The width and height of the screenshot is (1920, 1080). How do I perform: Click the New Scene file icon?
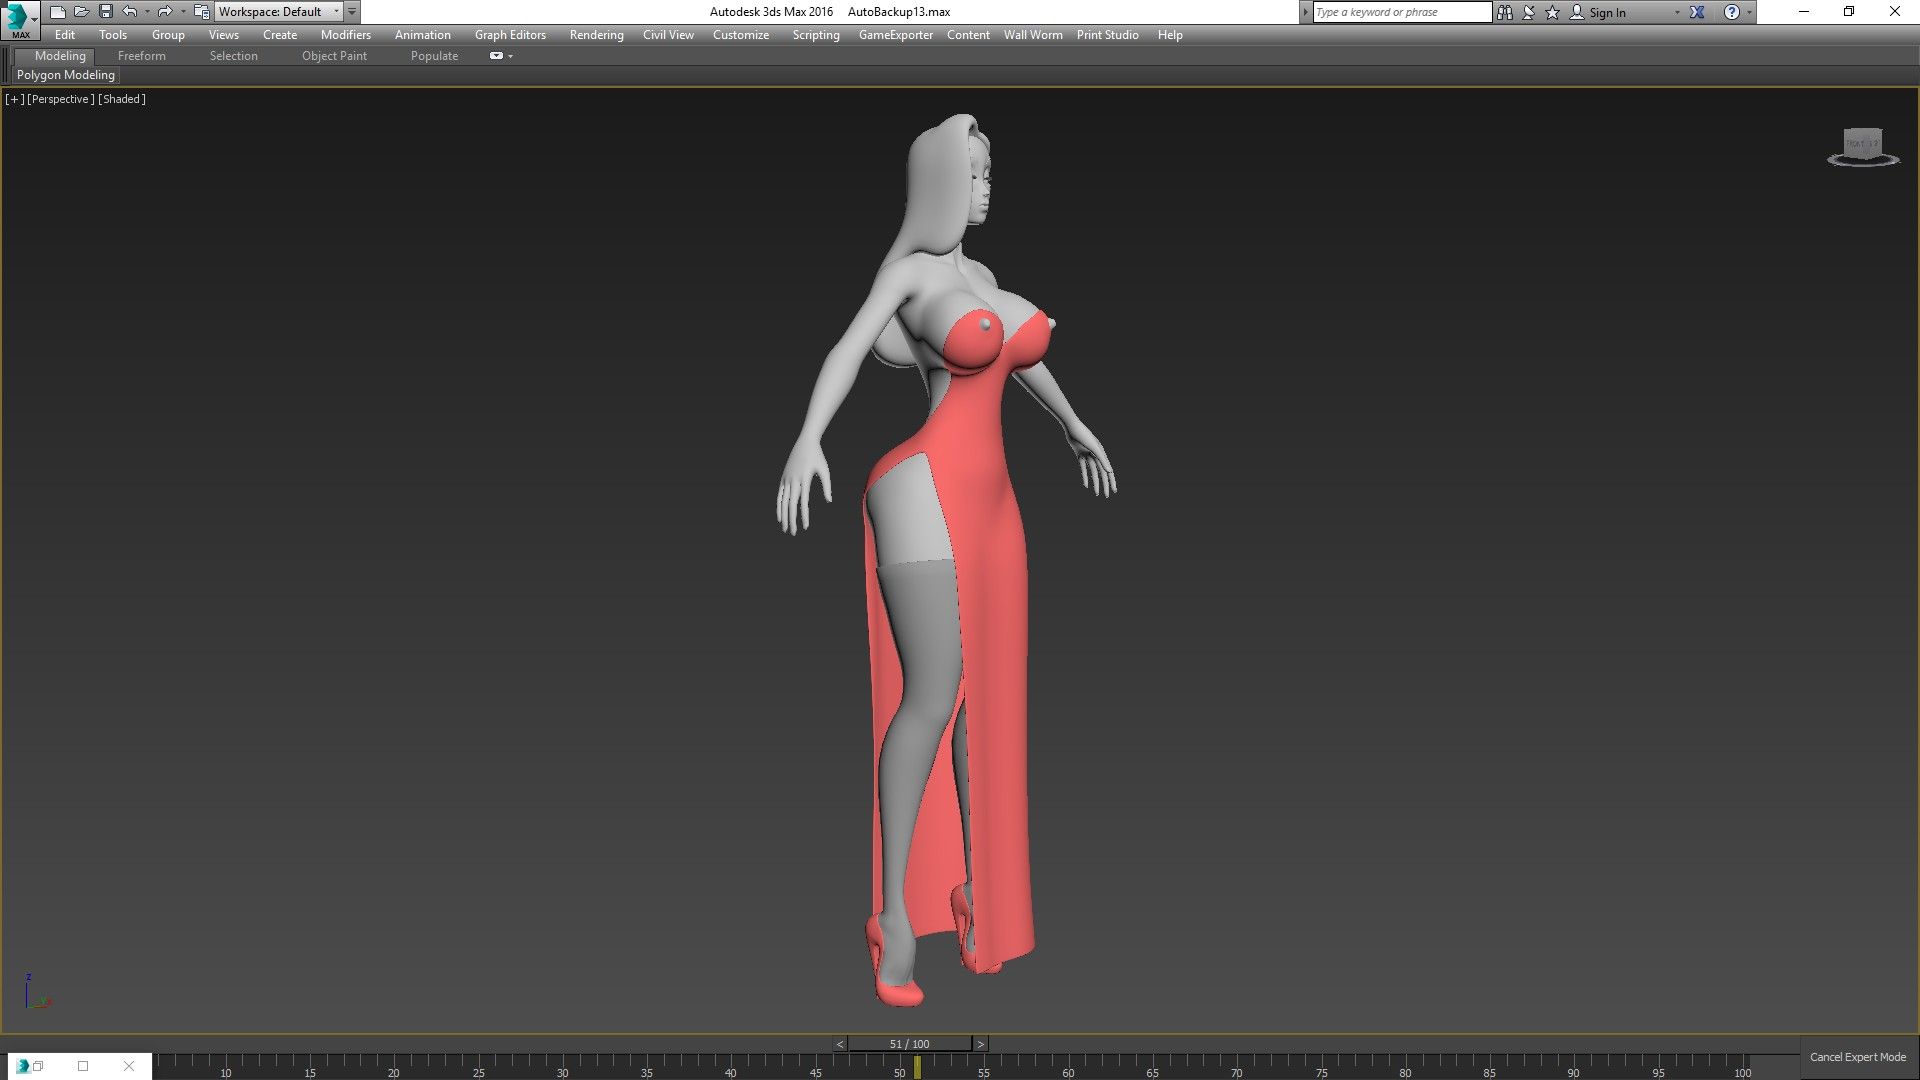click(58, 12)
